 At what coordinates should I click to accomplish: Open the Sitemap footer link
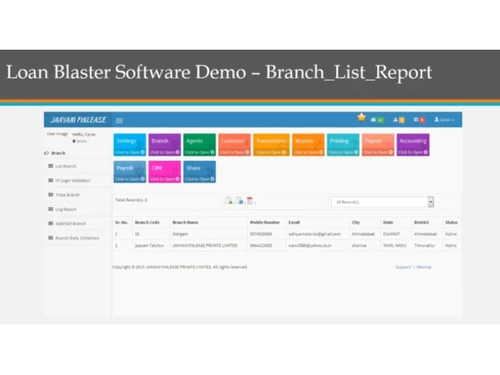424,267
